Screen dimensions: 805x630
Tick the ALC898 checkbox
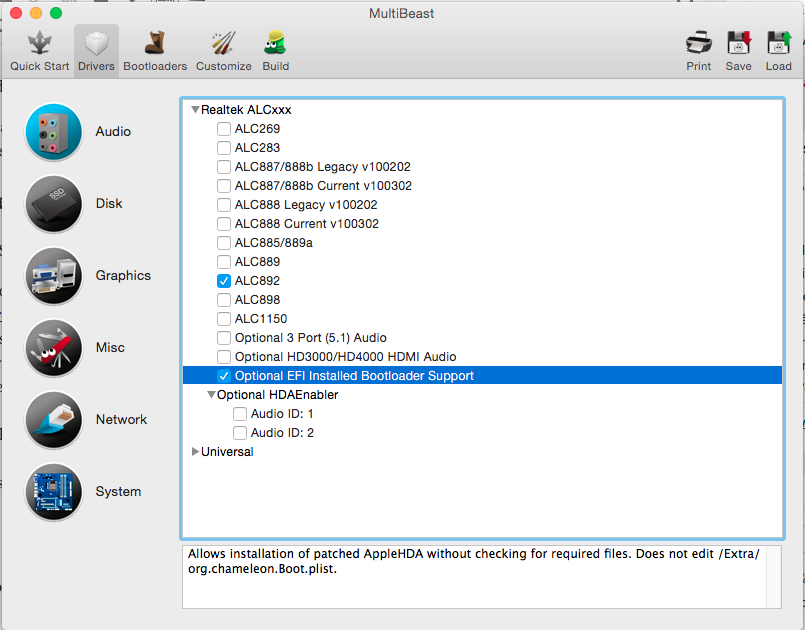pyautogui.click(x=224, y=300)
